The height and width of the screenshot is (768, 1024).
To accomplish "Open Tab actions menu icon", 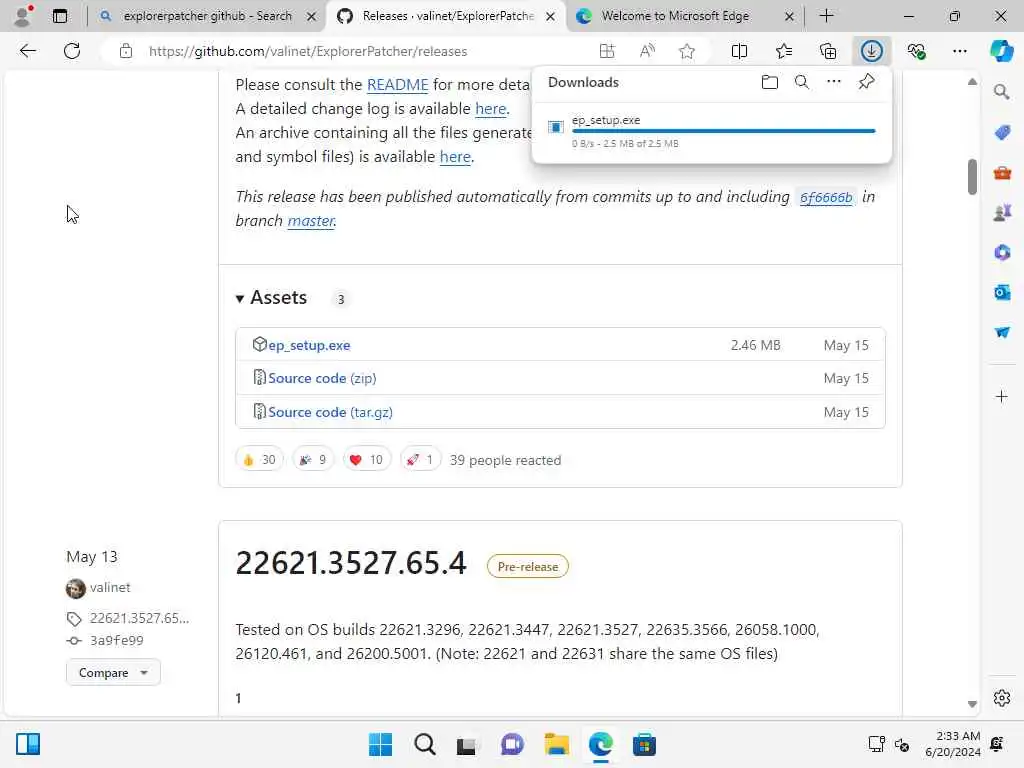I will [59, 16].
